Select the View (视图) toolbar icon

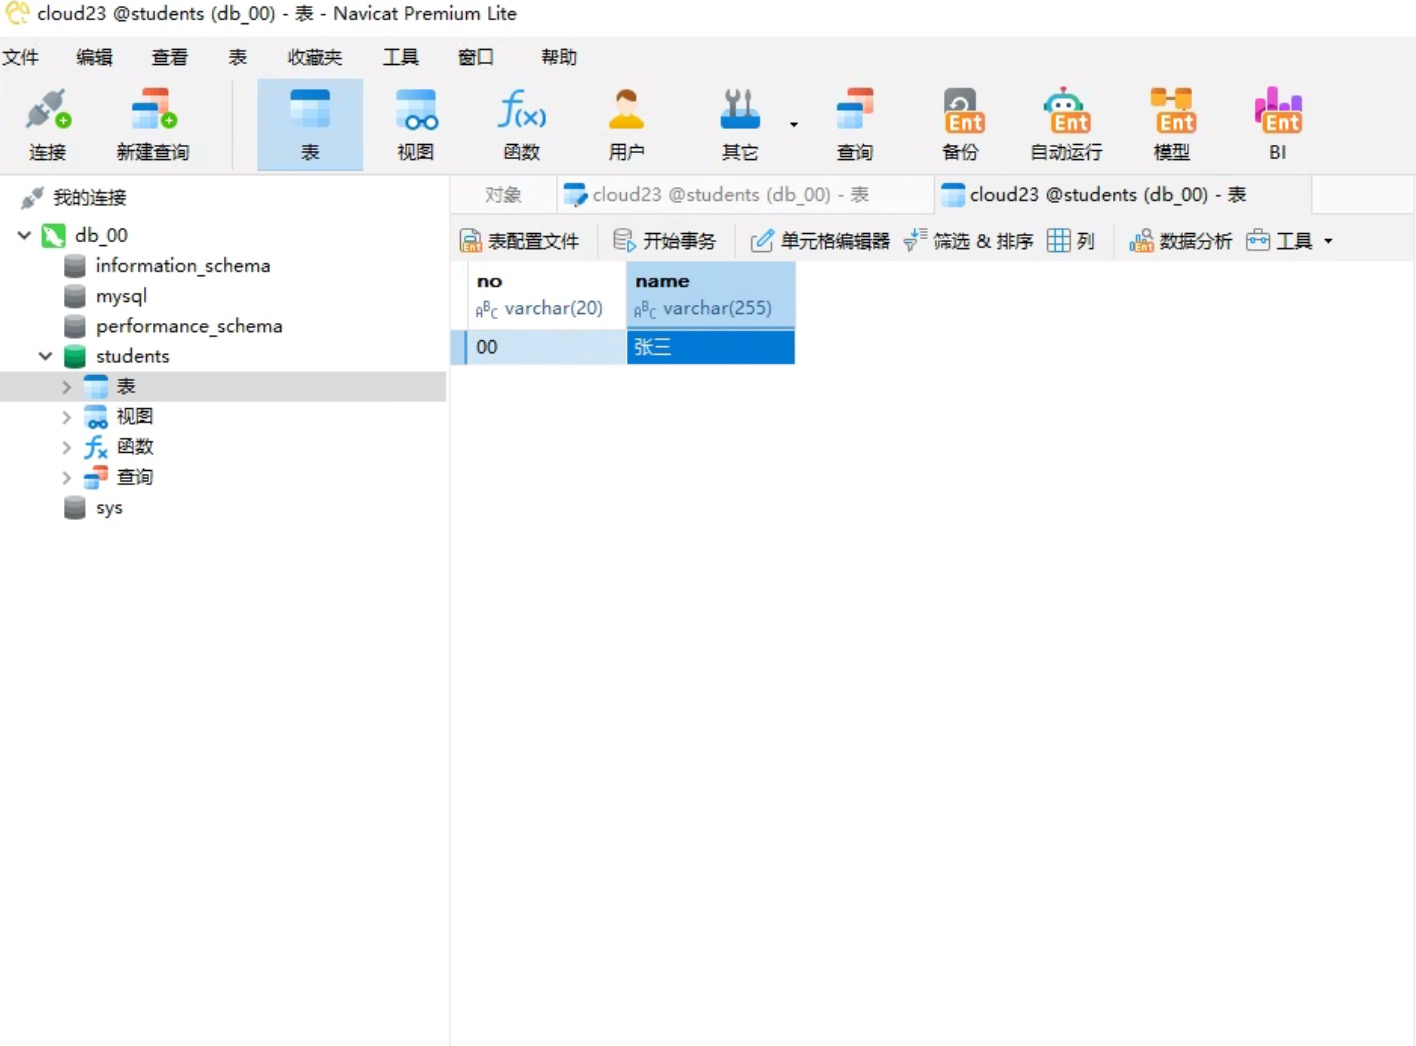tap(415, 124)
